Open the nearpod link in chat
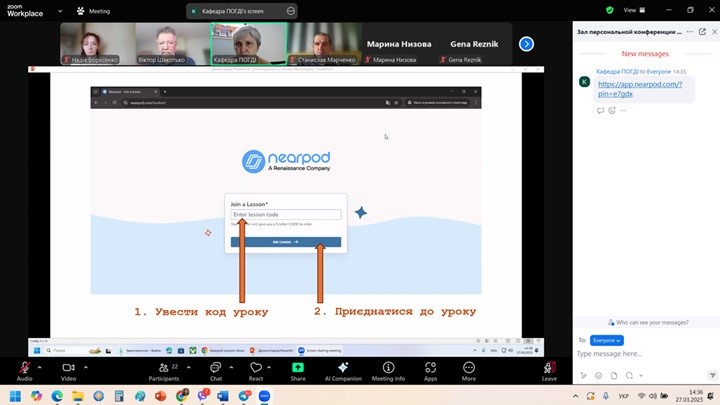The width and height of the screenshot is (720, 405). [x=640, y=89]
